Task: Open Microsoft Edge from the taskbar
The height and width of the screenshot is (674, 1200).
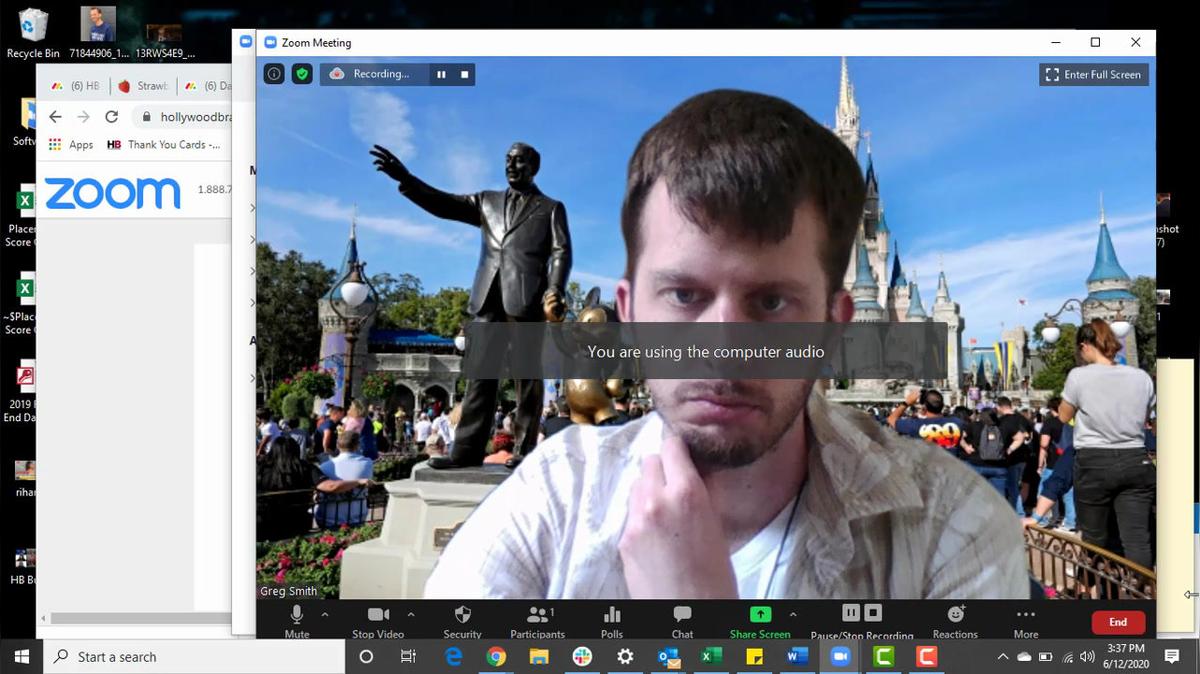Action: click(x=453, y=657)
